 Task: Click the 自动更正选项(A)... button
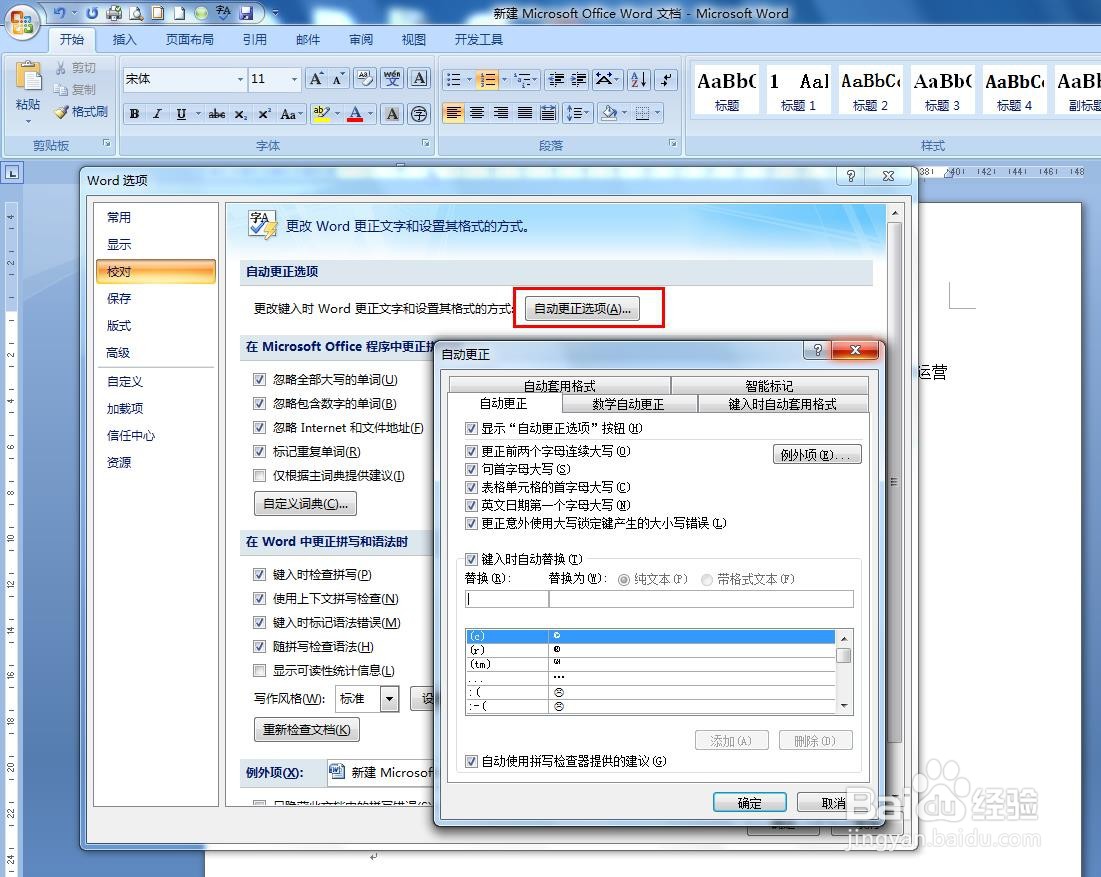click(582, 309)
